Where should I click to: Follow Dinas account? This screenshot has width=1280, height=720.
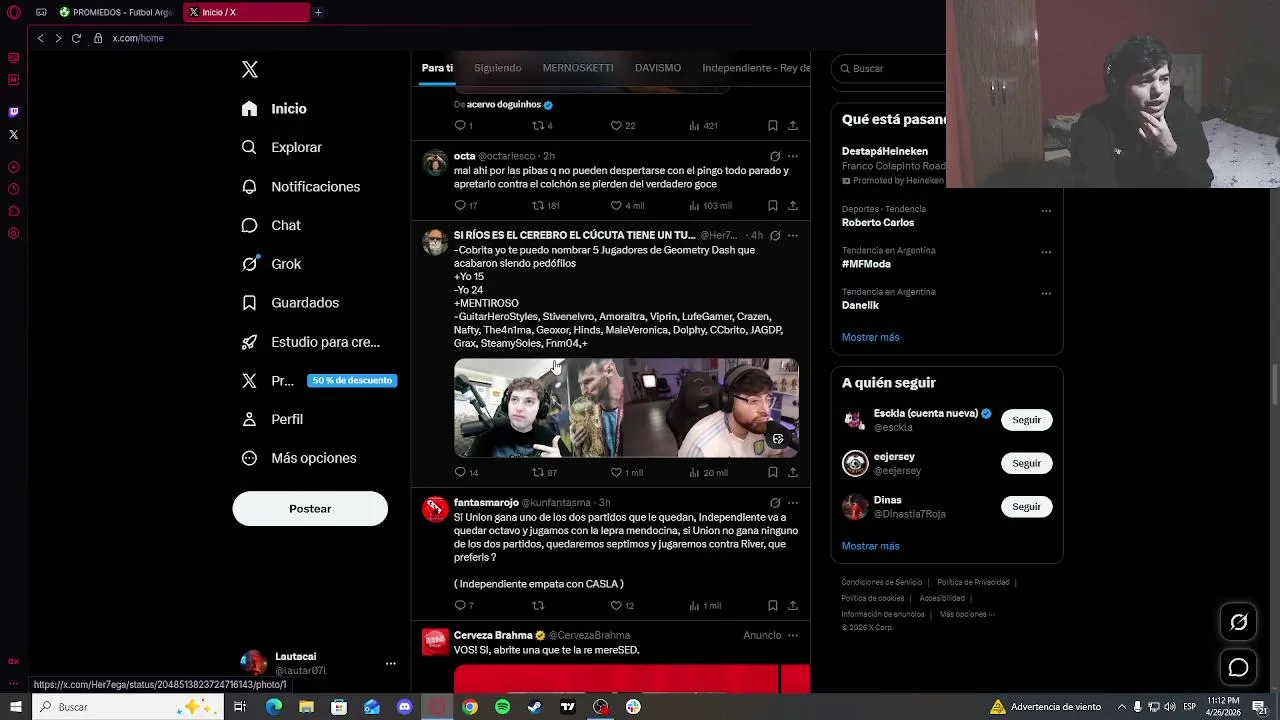1026,507
